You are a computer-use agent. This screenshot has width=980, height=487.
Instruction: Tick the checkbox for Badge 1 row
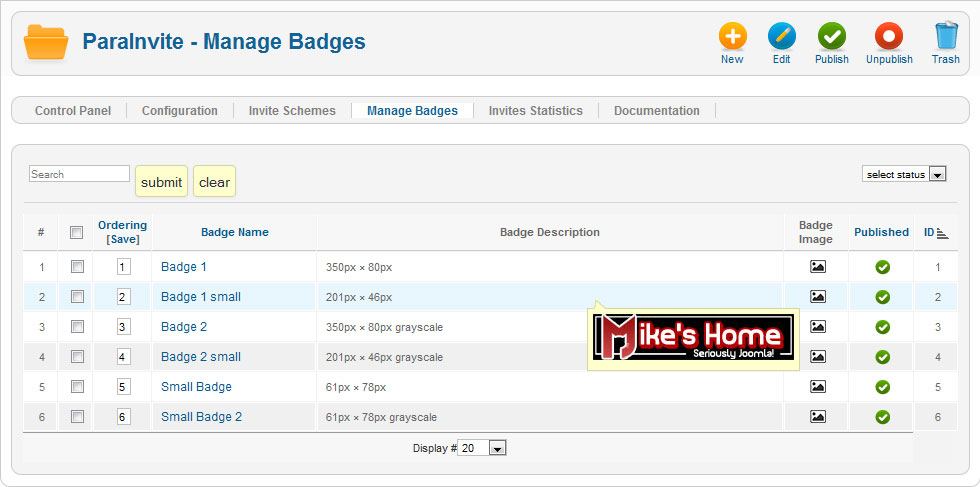pos(77,267)
